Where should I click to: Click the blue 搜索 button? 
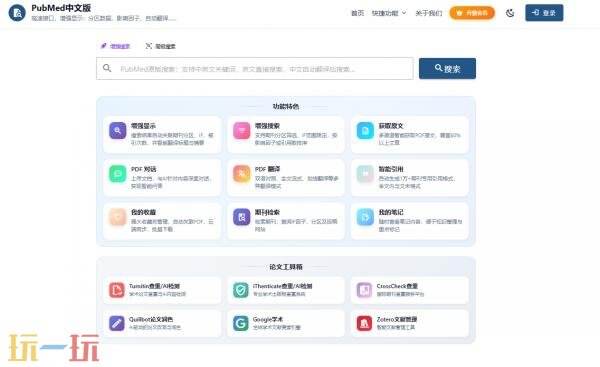pos(447,69)
